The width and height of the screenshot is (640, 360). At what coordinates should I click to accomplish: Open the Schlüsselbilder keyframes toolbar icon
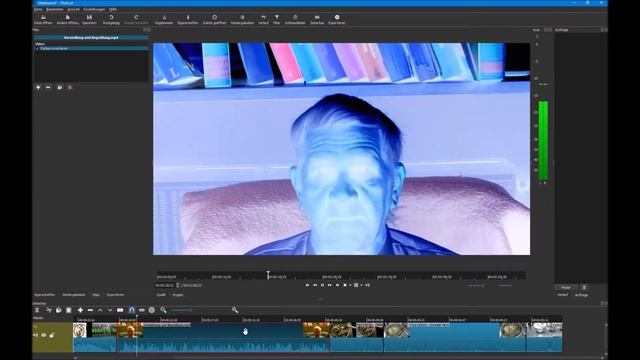coord(295,20)
